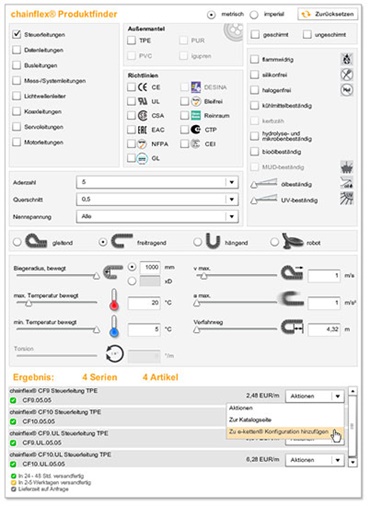Click the Biegeradius bewegt slider handle

[x=96, y=276]
